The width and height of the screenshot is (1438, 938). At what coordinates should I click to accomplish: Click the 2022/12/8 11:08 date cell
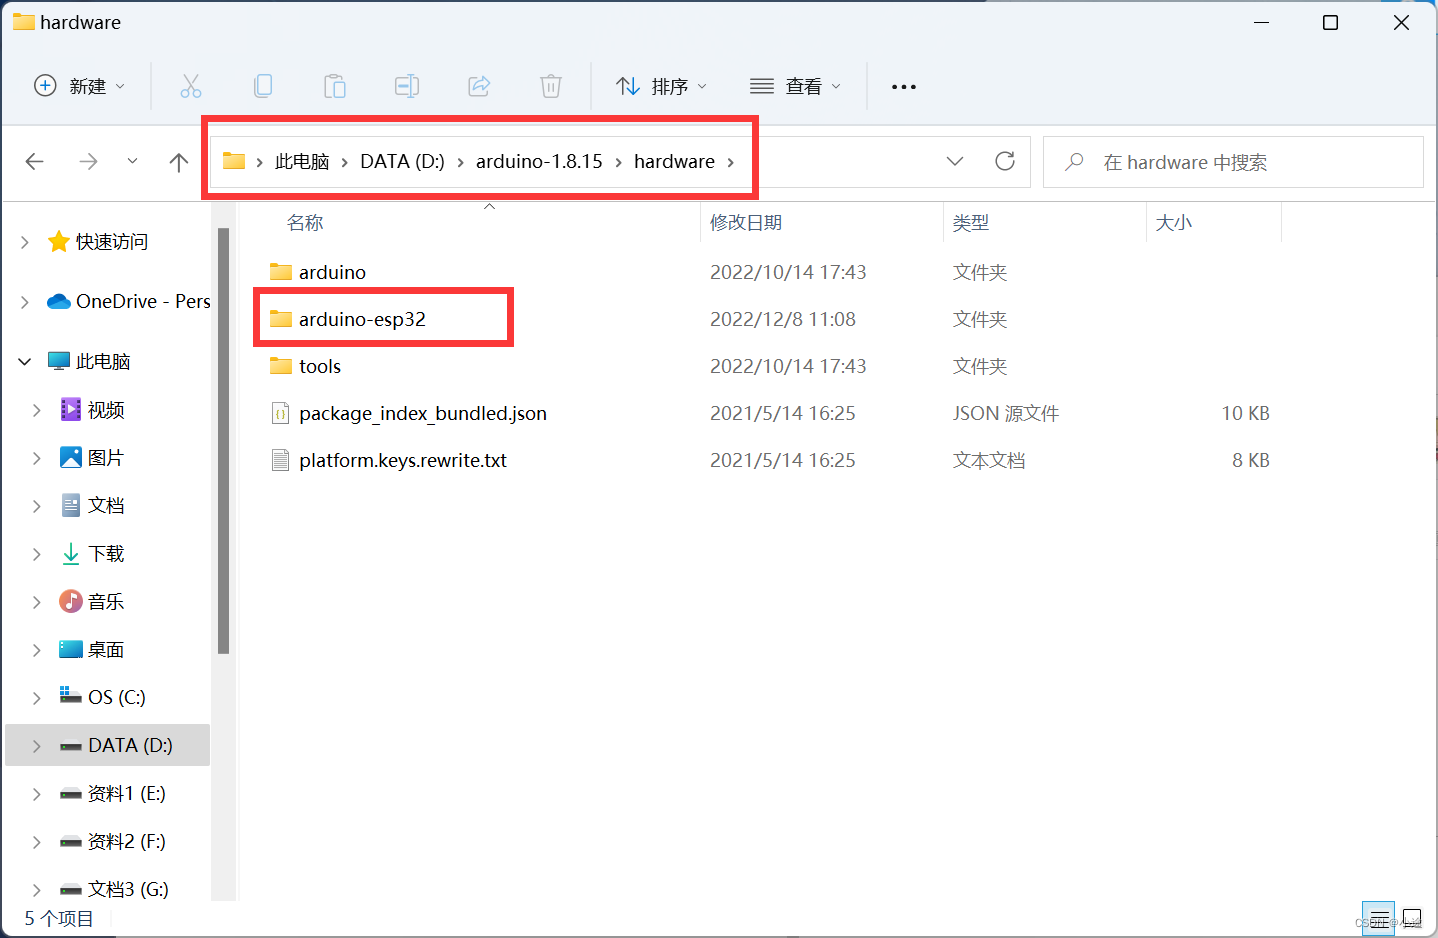[x=783, y=319]
